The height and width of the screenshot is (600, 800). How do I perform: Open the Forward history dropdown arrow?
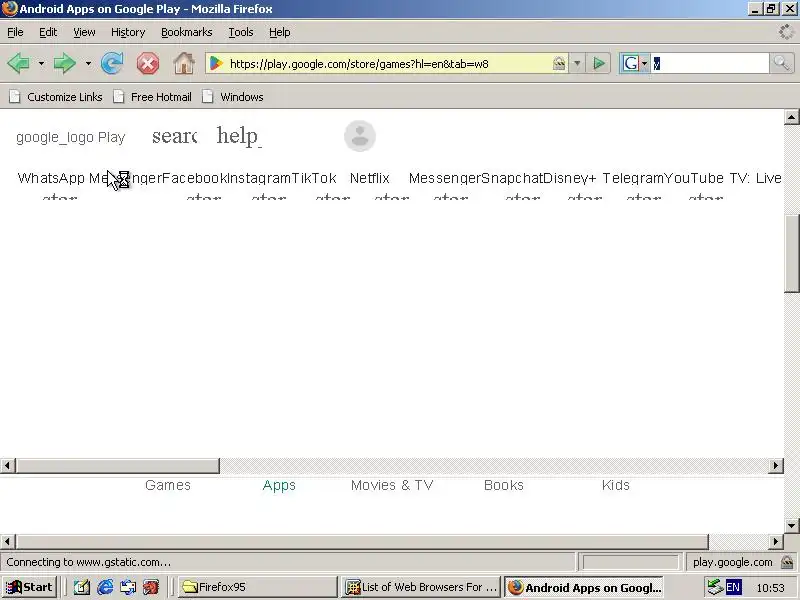click(88, 64)
